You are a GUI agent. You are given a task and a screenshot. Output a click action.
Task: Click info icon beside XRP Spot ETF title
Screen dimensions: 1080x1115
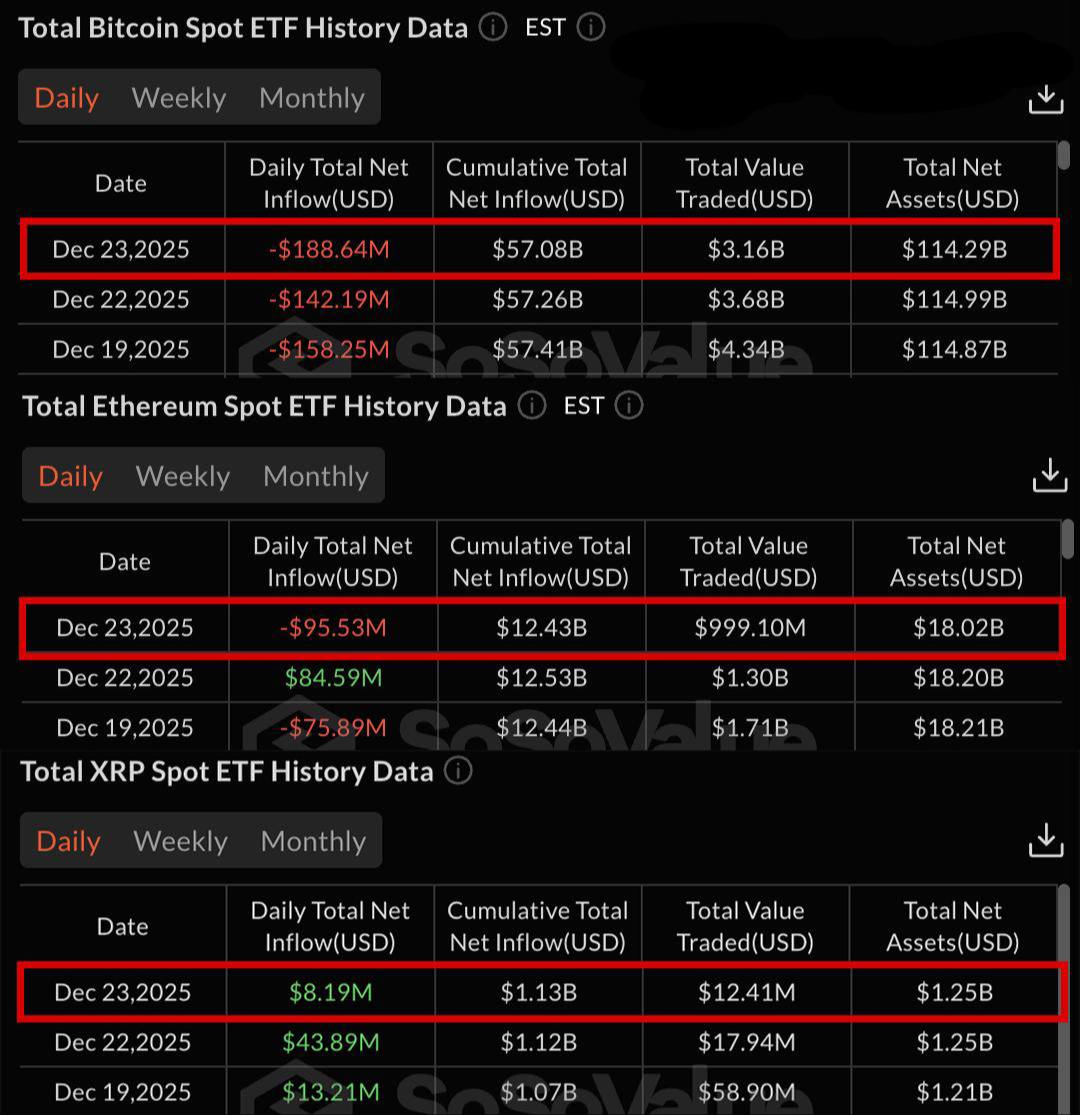(458, 771)
